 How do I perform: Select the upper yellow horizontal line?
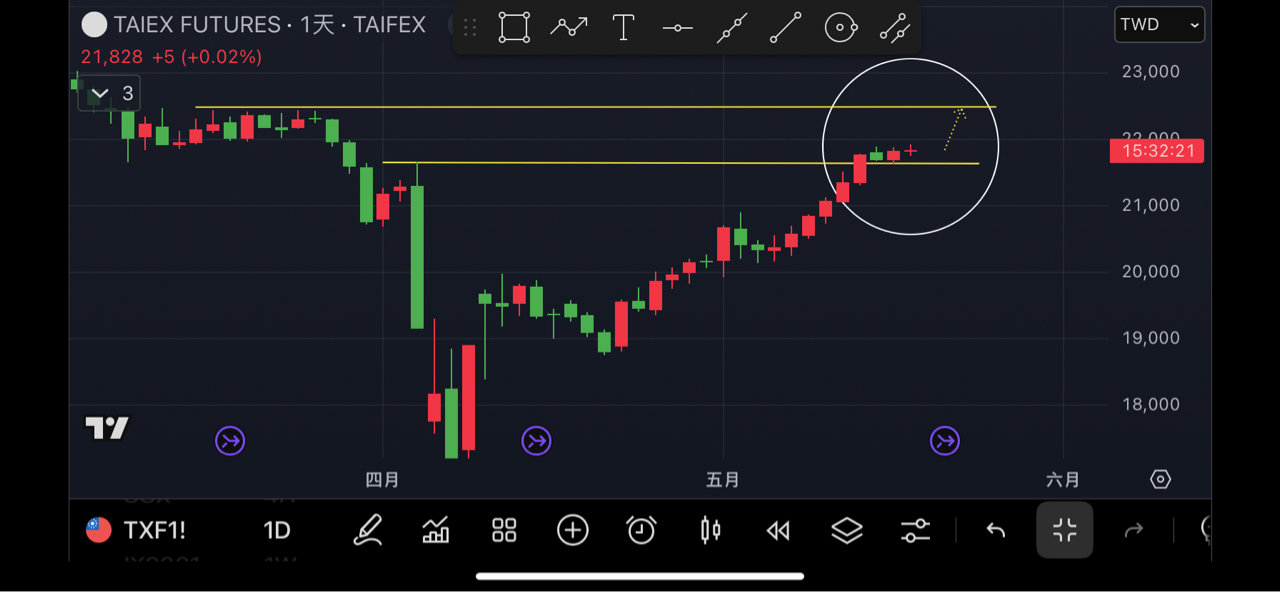(x=595, y=106)
